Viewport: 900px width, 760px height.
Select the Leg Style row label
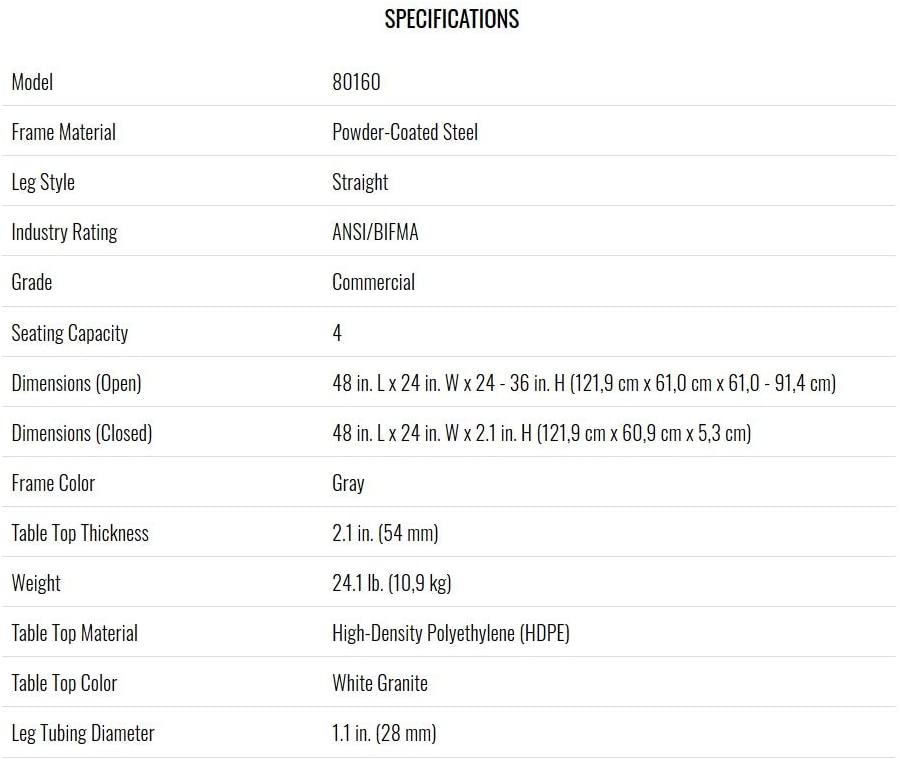coord(43,183)
